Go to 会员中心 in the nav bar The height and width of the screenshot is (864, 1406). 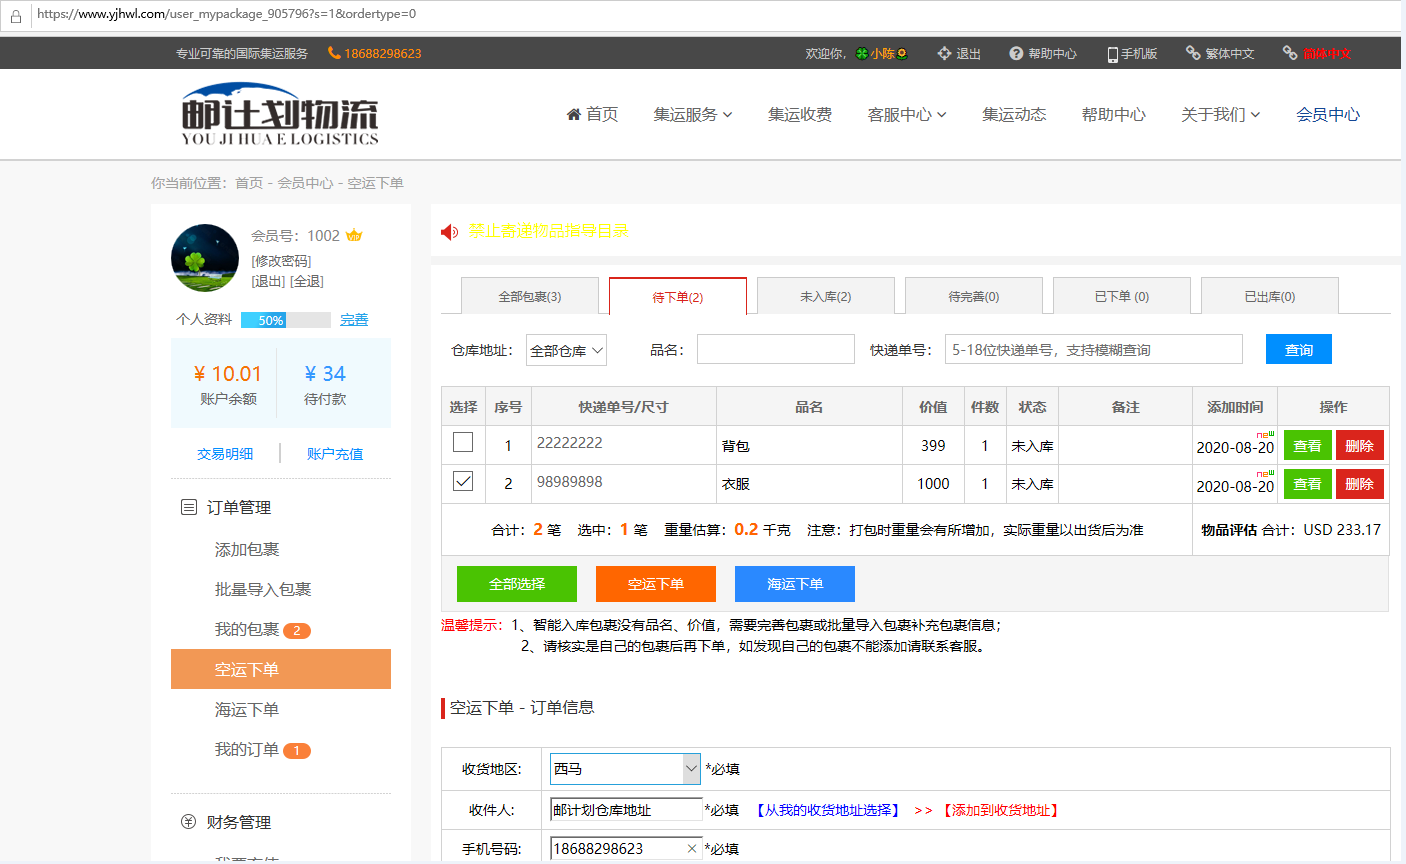tap(1328, 115)
